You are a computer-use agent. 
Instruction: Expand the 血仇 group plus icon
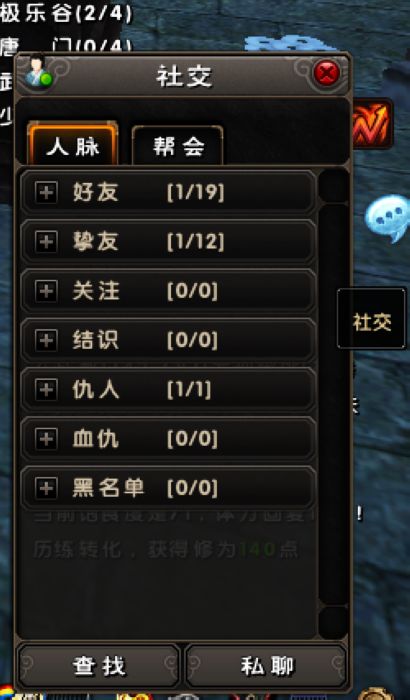pyautogui.click(x=46, y=439)
